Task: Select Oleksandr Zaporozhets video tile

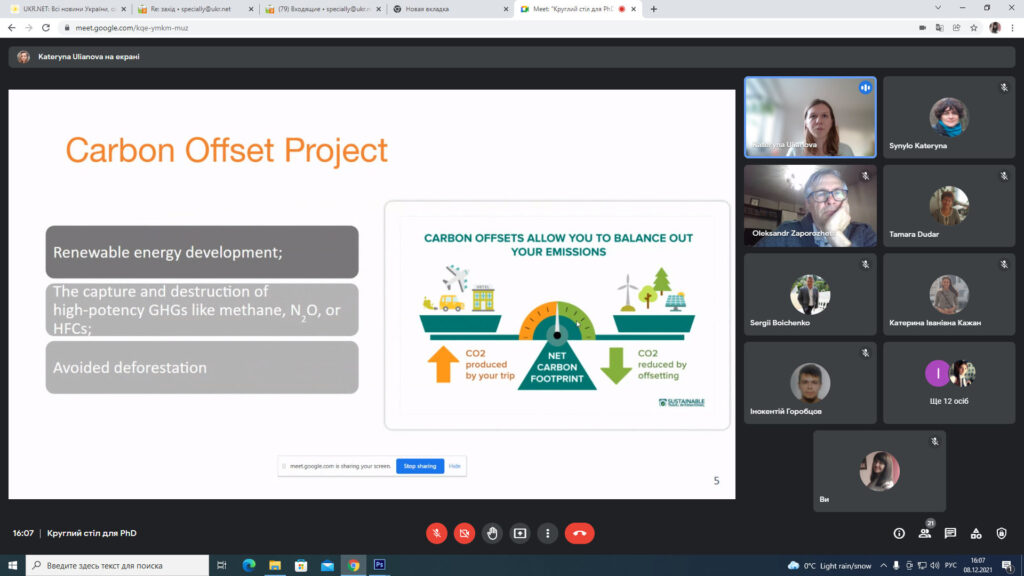Action: click(810, 205)
